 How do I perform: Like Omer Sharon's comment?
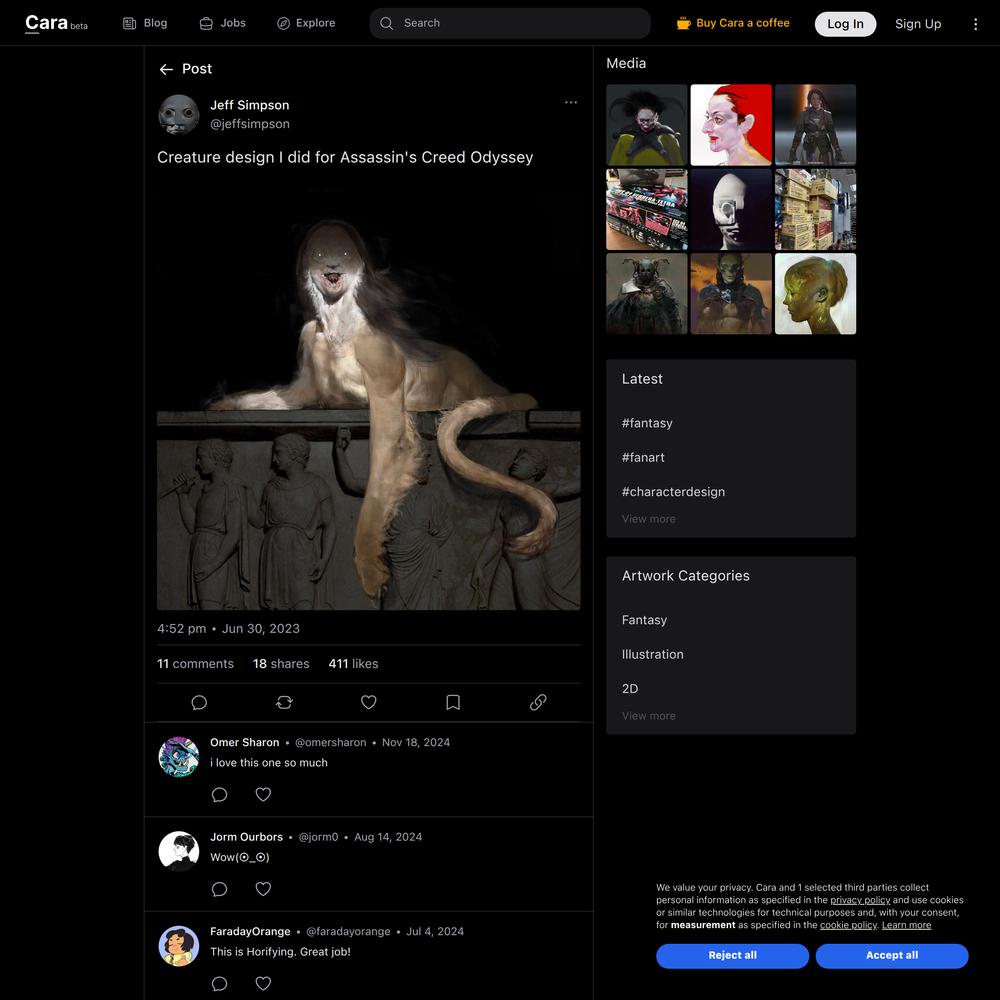click(x=263, y=794)
